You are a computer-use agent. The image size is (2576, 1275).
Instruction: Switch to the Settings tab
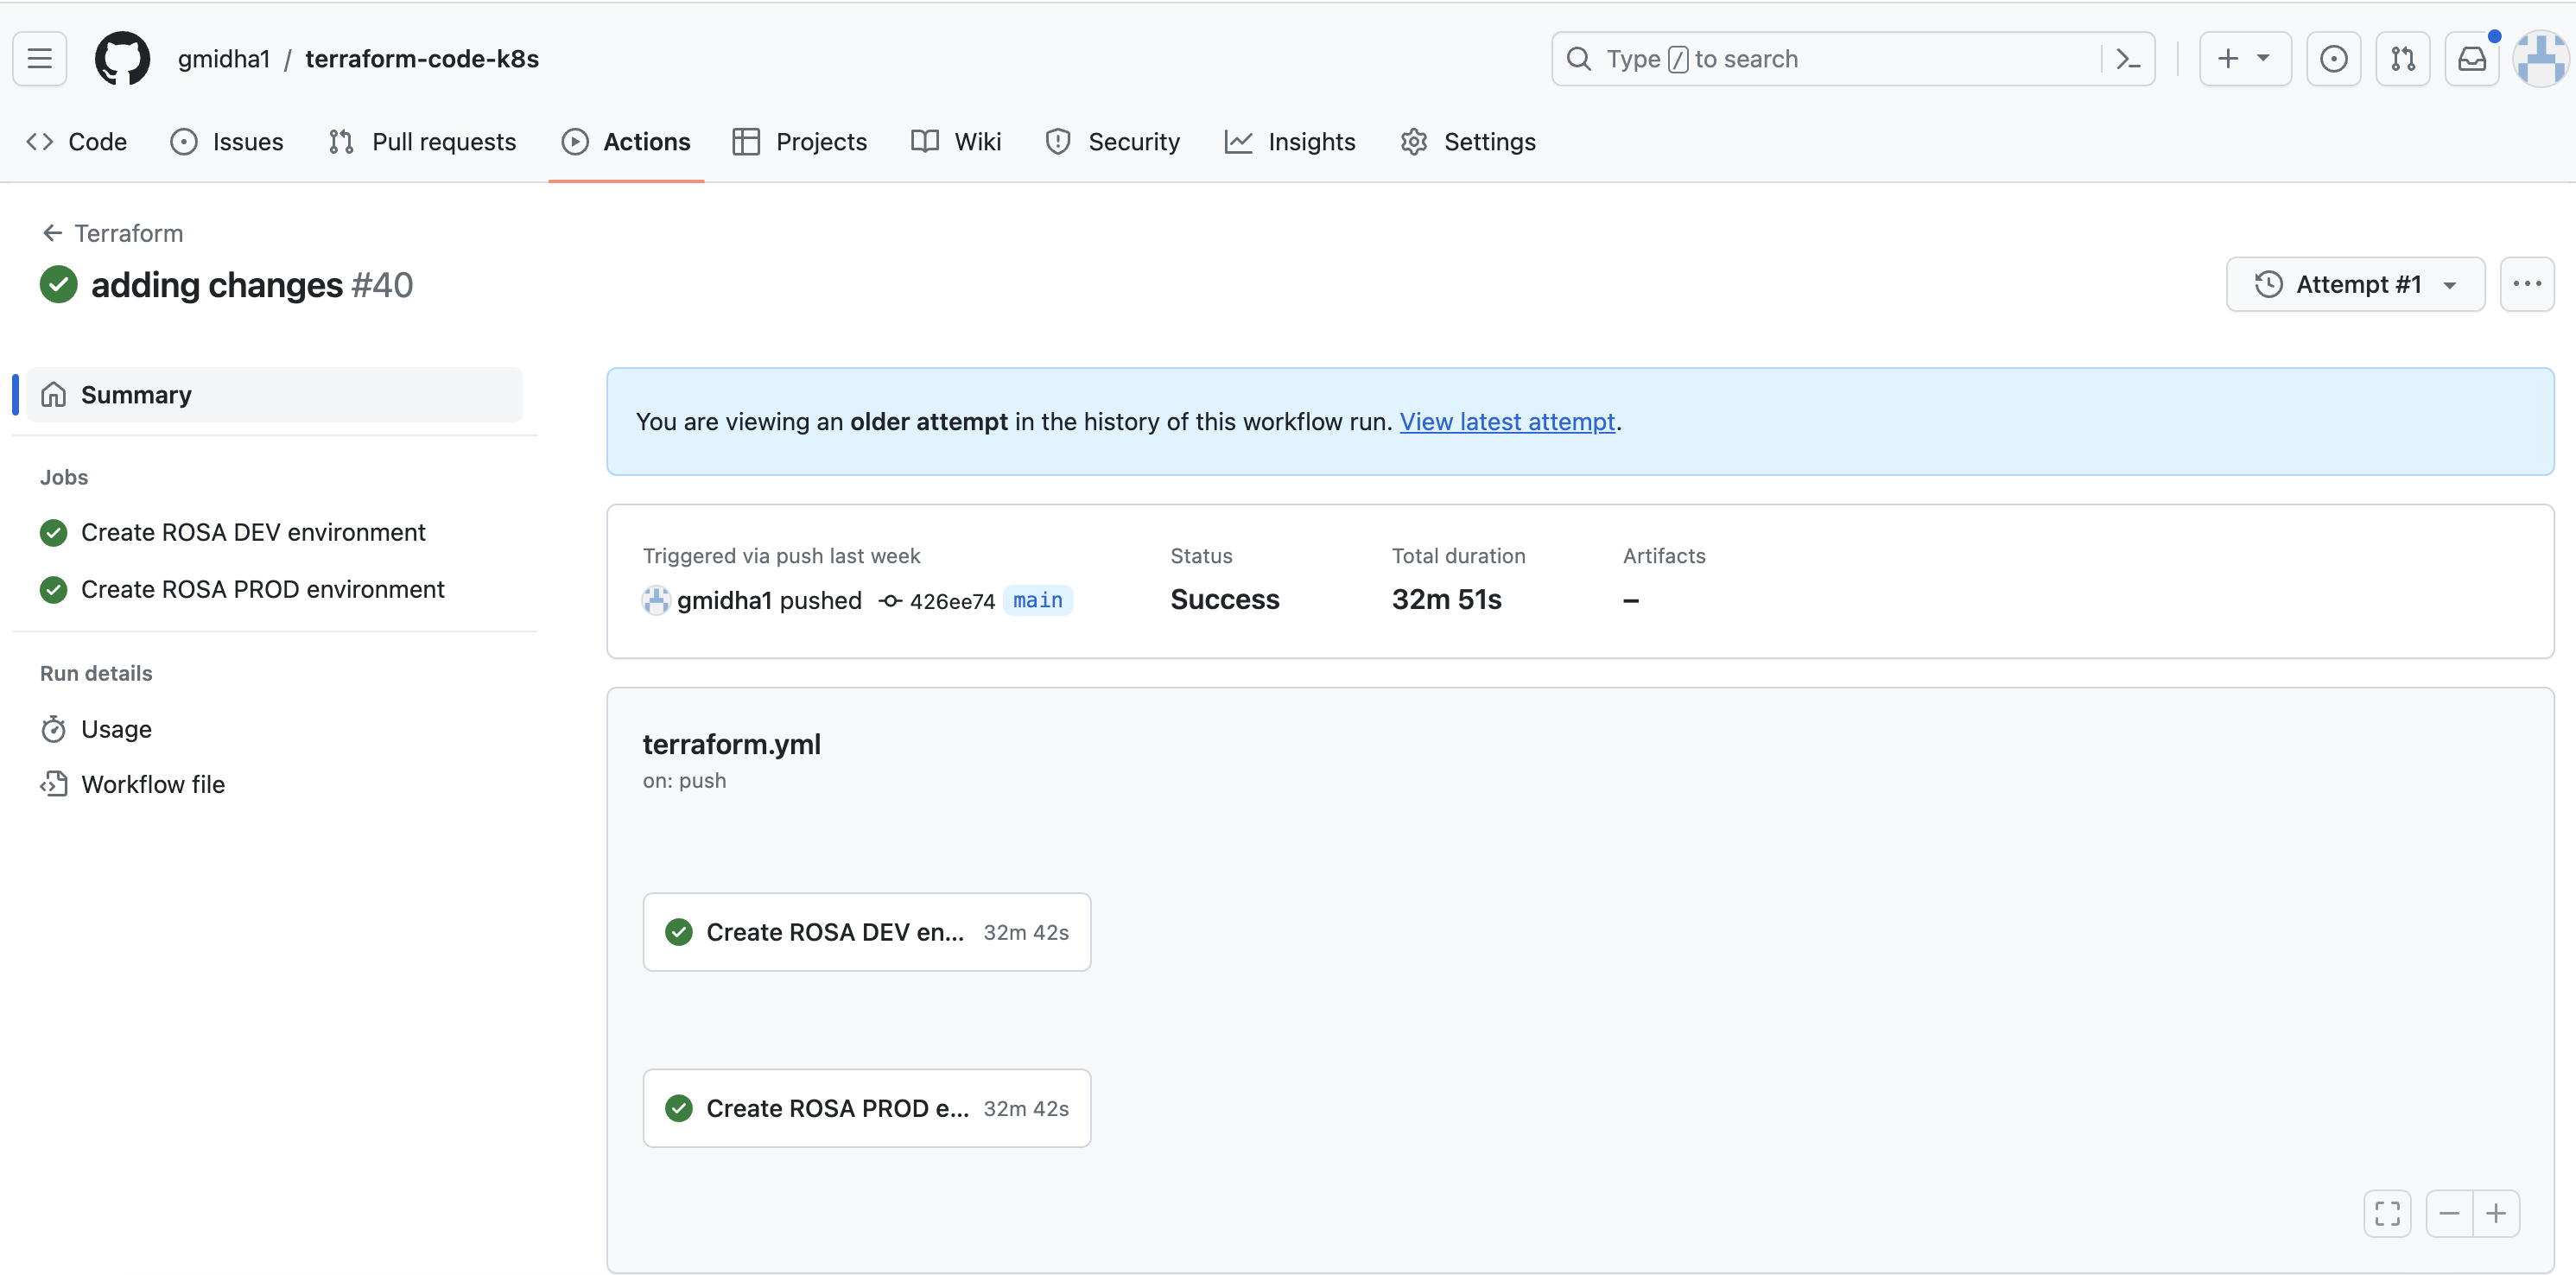(1468, 142)
